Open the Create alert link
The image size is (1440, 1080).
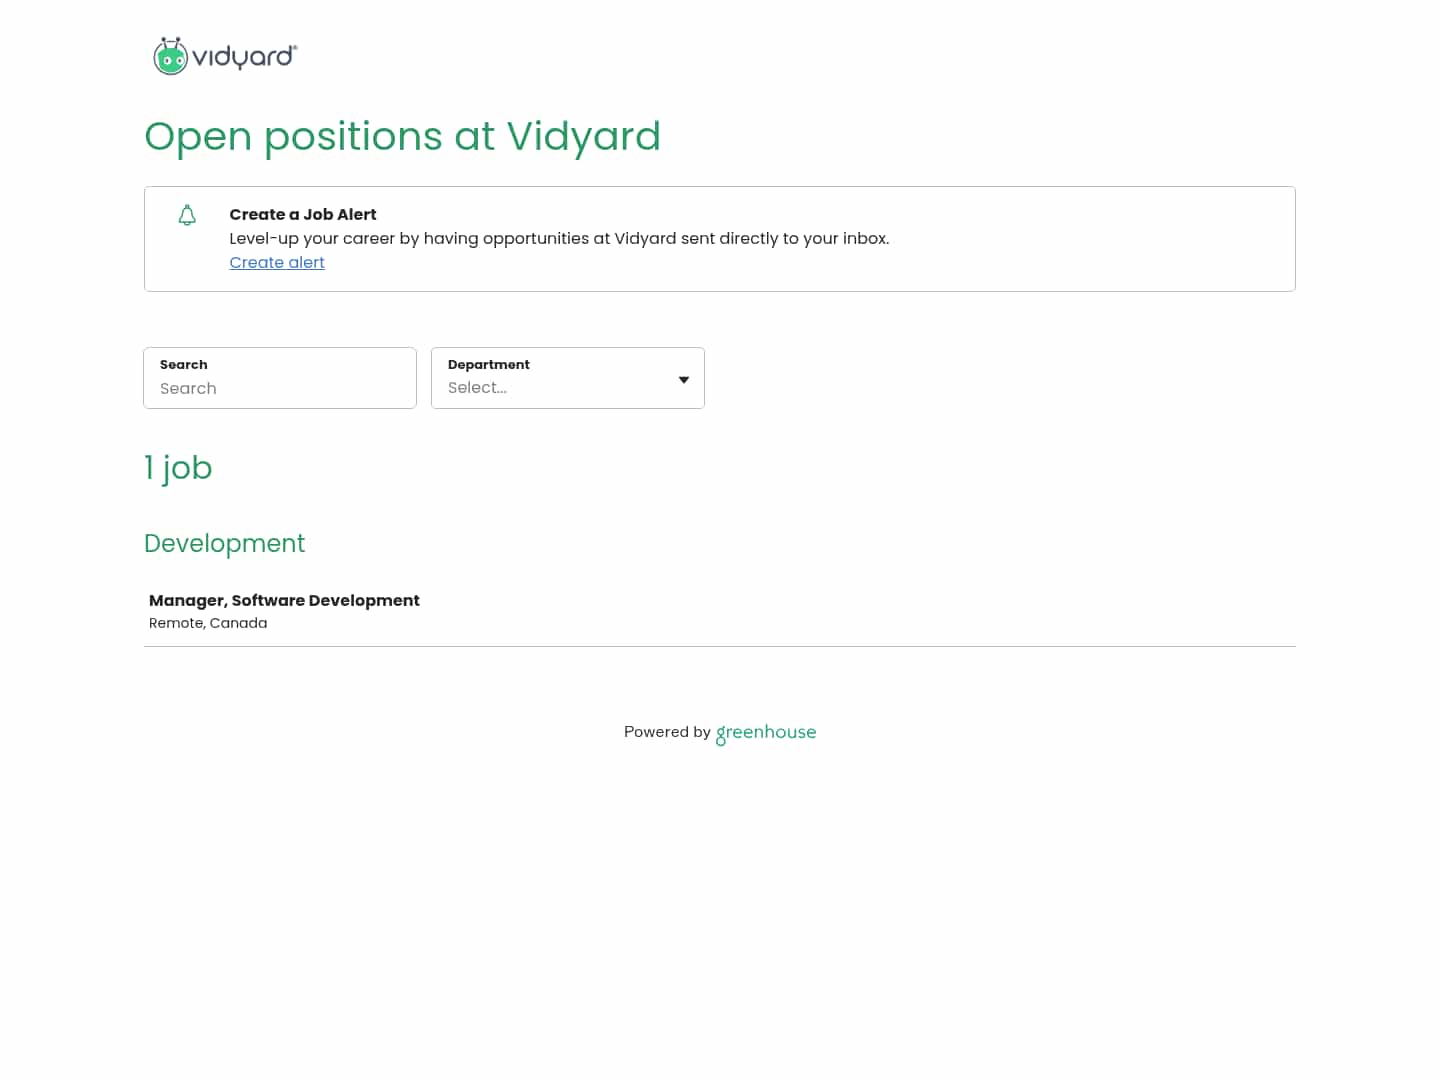277,262
